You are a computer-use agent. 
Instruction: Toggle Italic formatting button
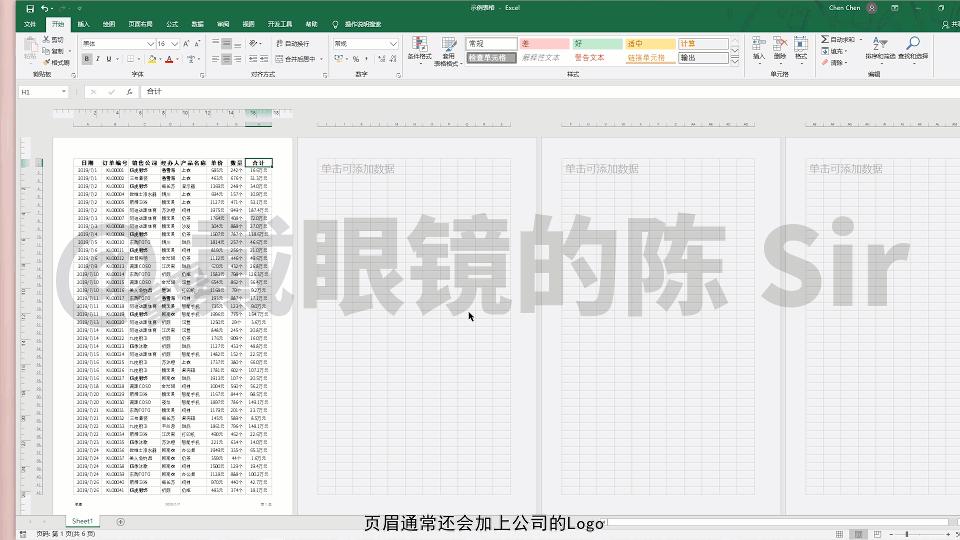[97, 59]
